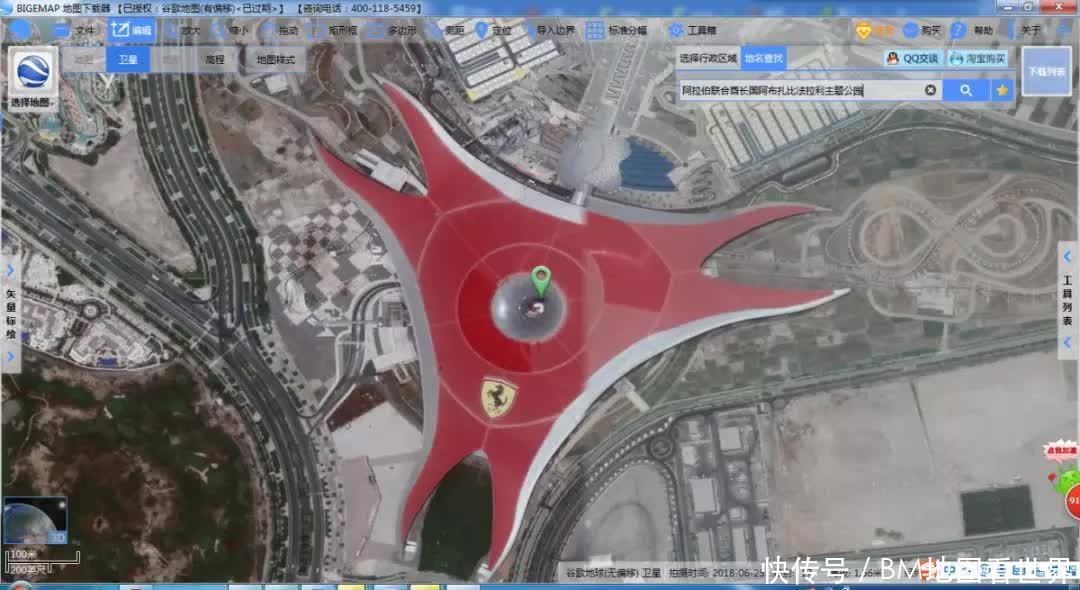This screenshot has width=1080, height=590.
Task: Click the green location pin on map
Action: pyautogui.click(x=541, y=280)
